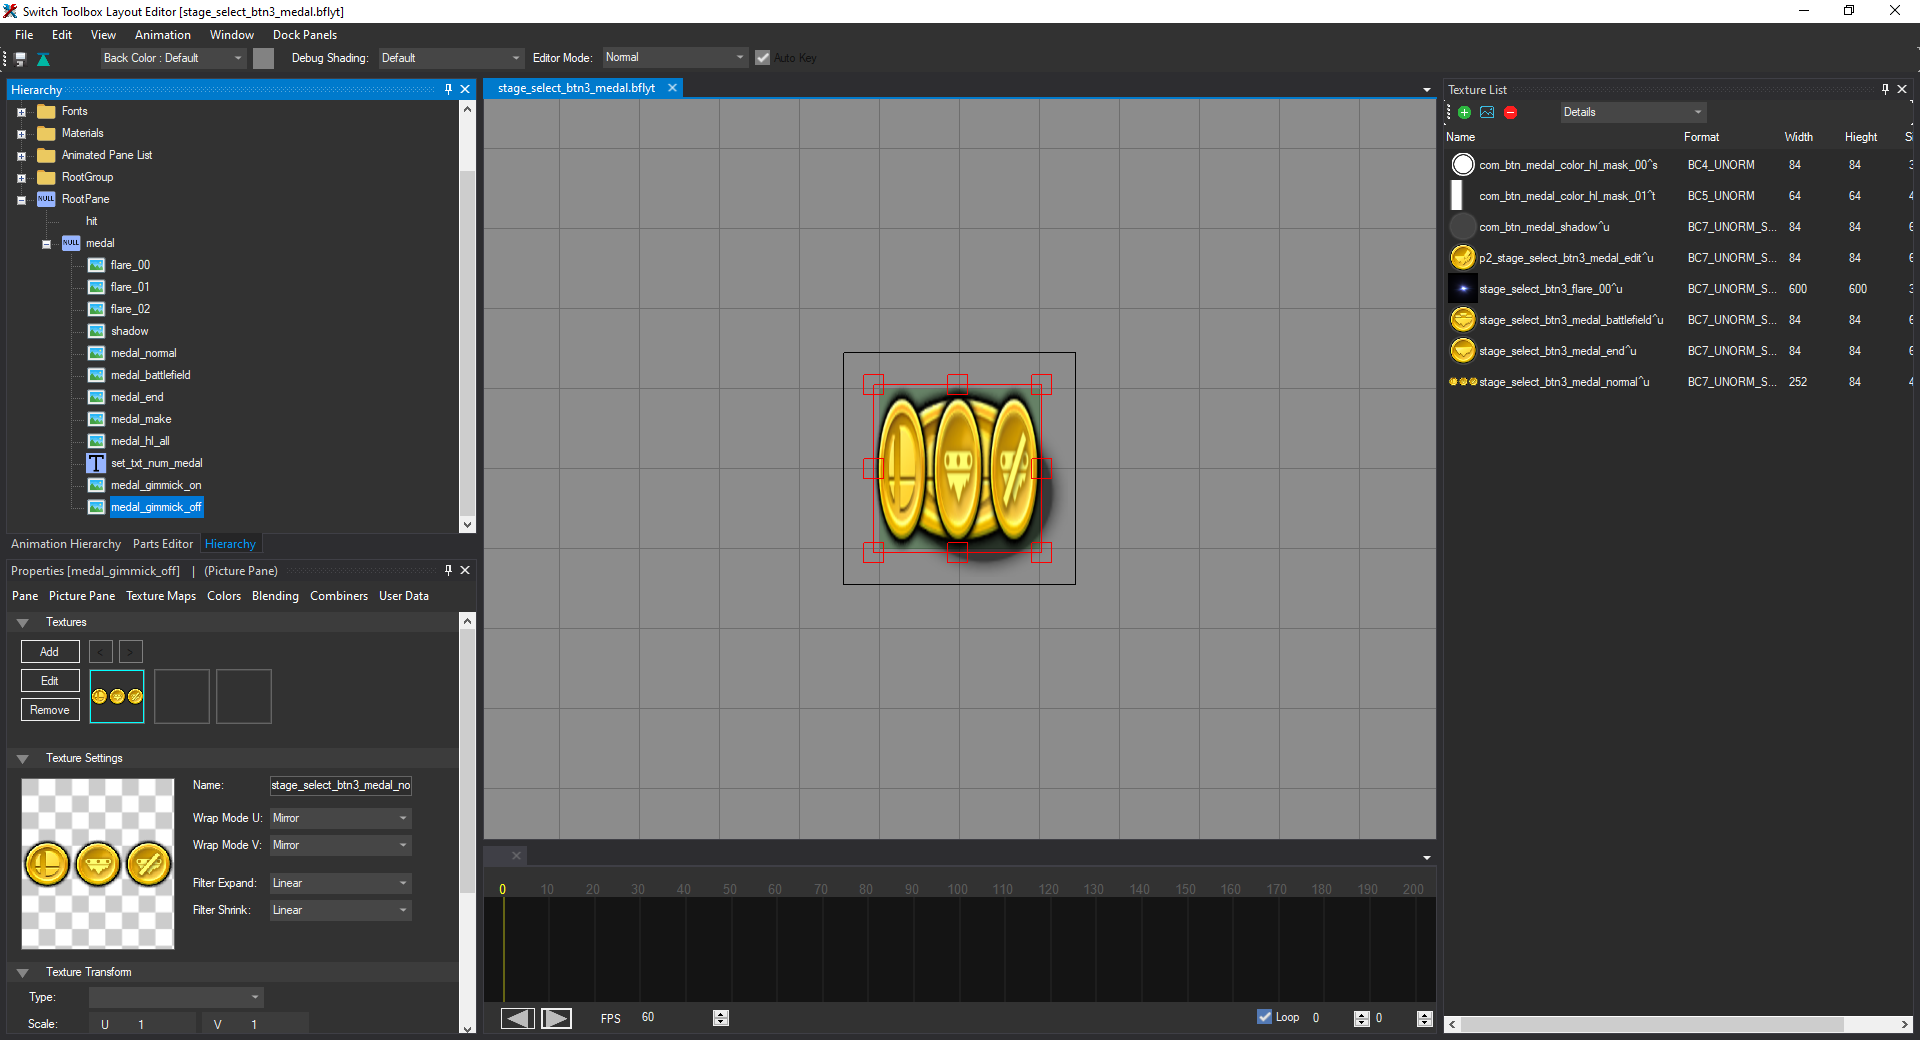Viewport: 1920px width, 1040px height.
Task: Add a new texture with the green plus icon
Action: [x=1464, y=113]
